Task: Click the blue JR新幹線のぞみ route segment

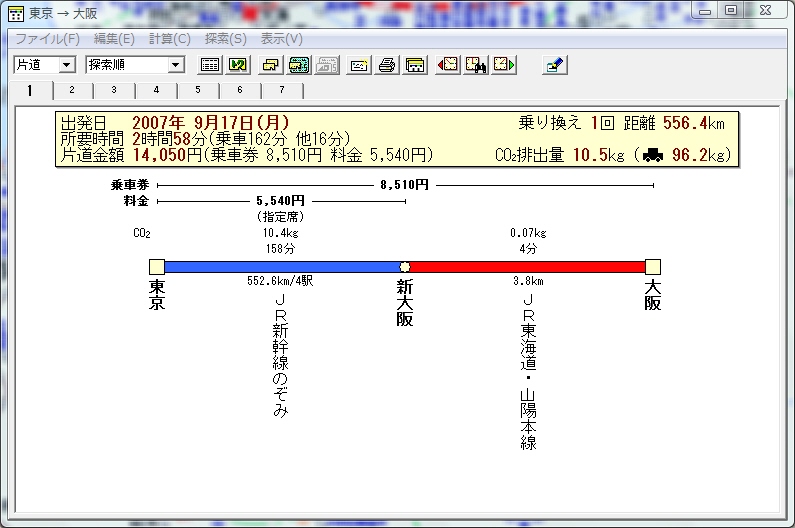Action: [x=281, y=267]
